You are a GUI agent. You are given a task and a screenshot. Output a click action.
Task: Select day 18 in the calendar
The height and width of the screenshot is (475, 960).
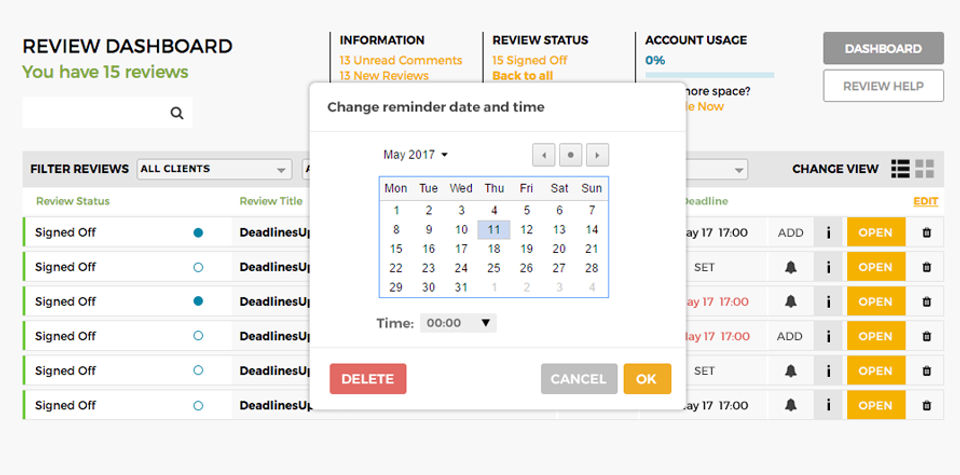coord(494,249)
